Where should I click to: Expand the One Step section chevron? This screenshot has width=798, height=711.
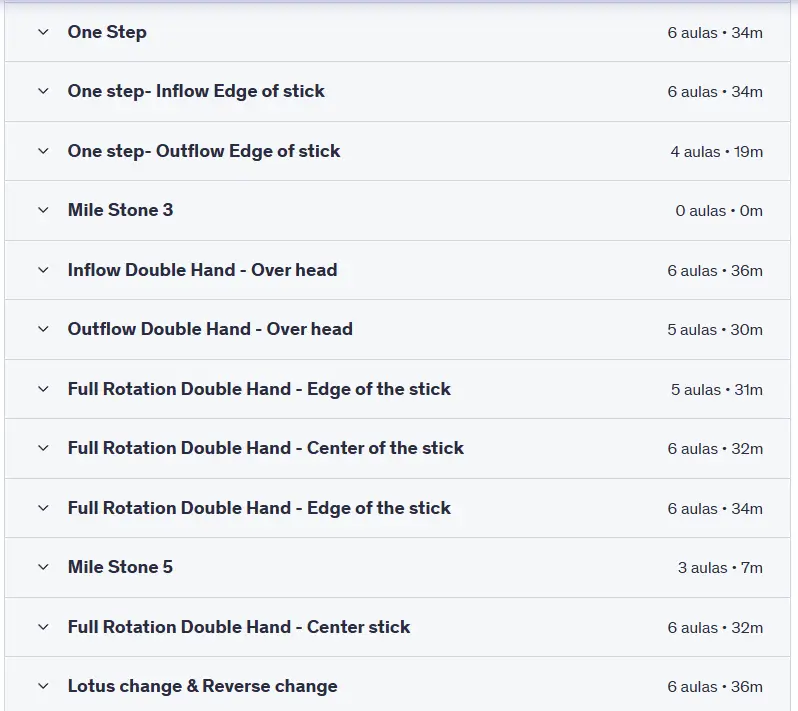(x=43, y=32)
